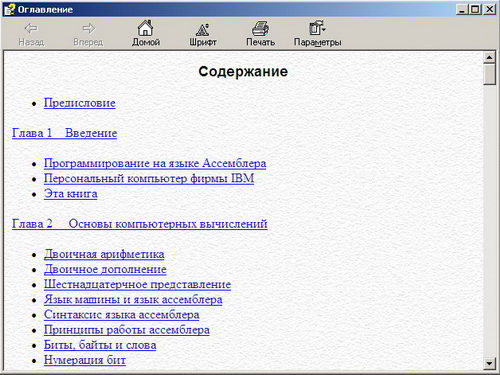
Task: Open the Предисловие link
Action: tap(80, 103)
